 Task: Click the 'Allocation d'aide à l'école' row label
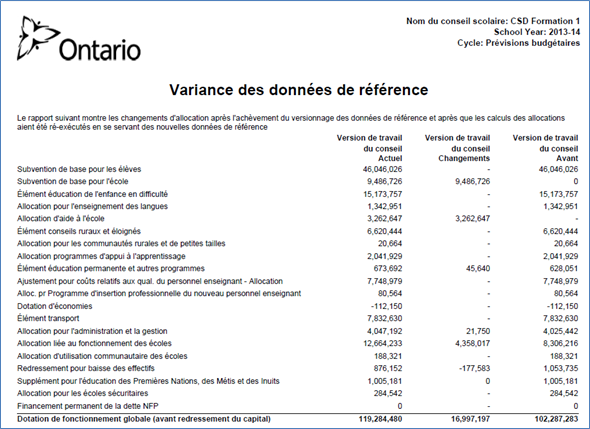pyautogui.click(x=61, y=219)
